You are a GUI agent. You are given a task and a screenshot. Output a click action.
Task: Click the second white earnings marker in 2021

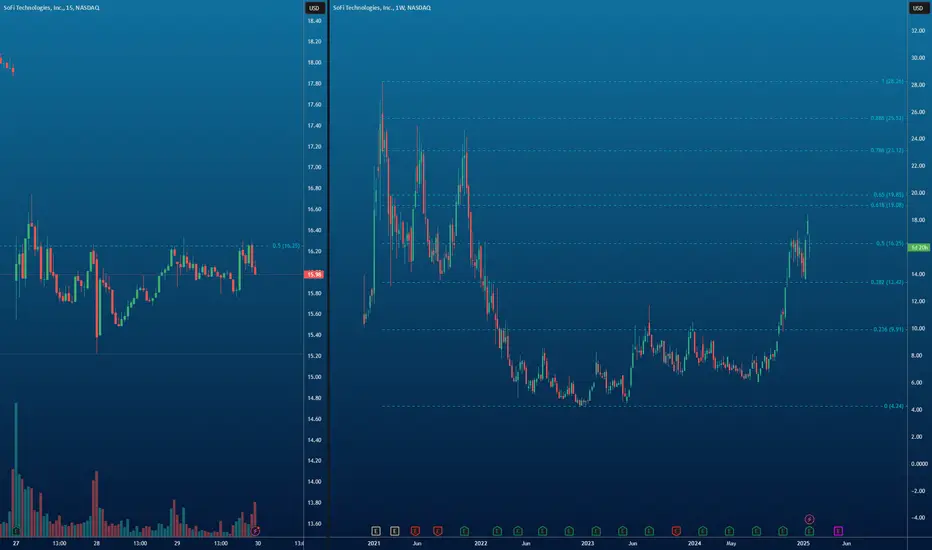pos(395,531)
